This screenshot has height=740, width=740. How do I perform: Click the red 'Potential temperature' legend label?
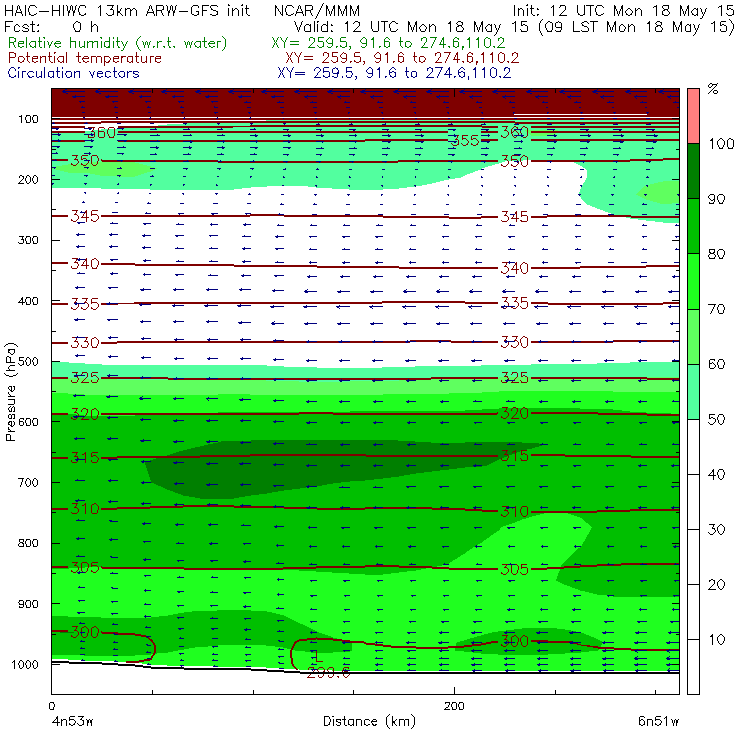85,58
